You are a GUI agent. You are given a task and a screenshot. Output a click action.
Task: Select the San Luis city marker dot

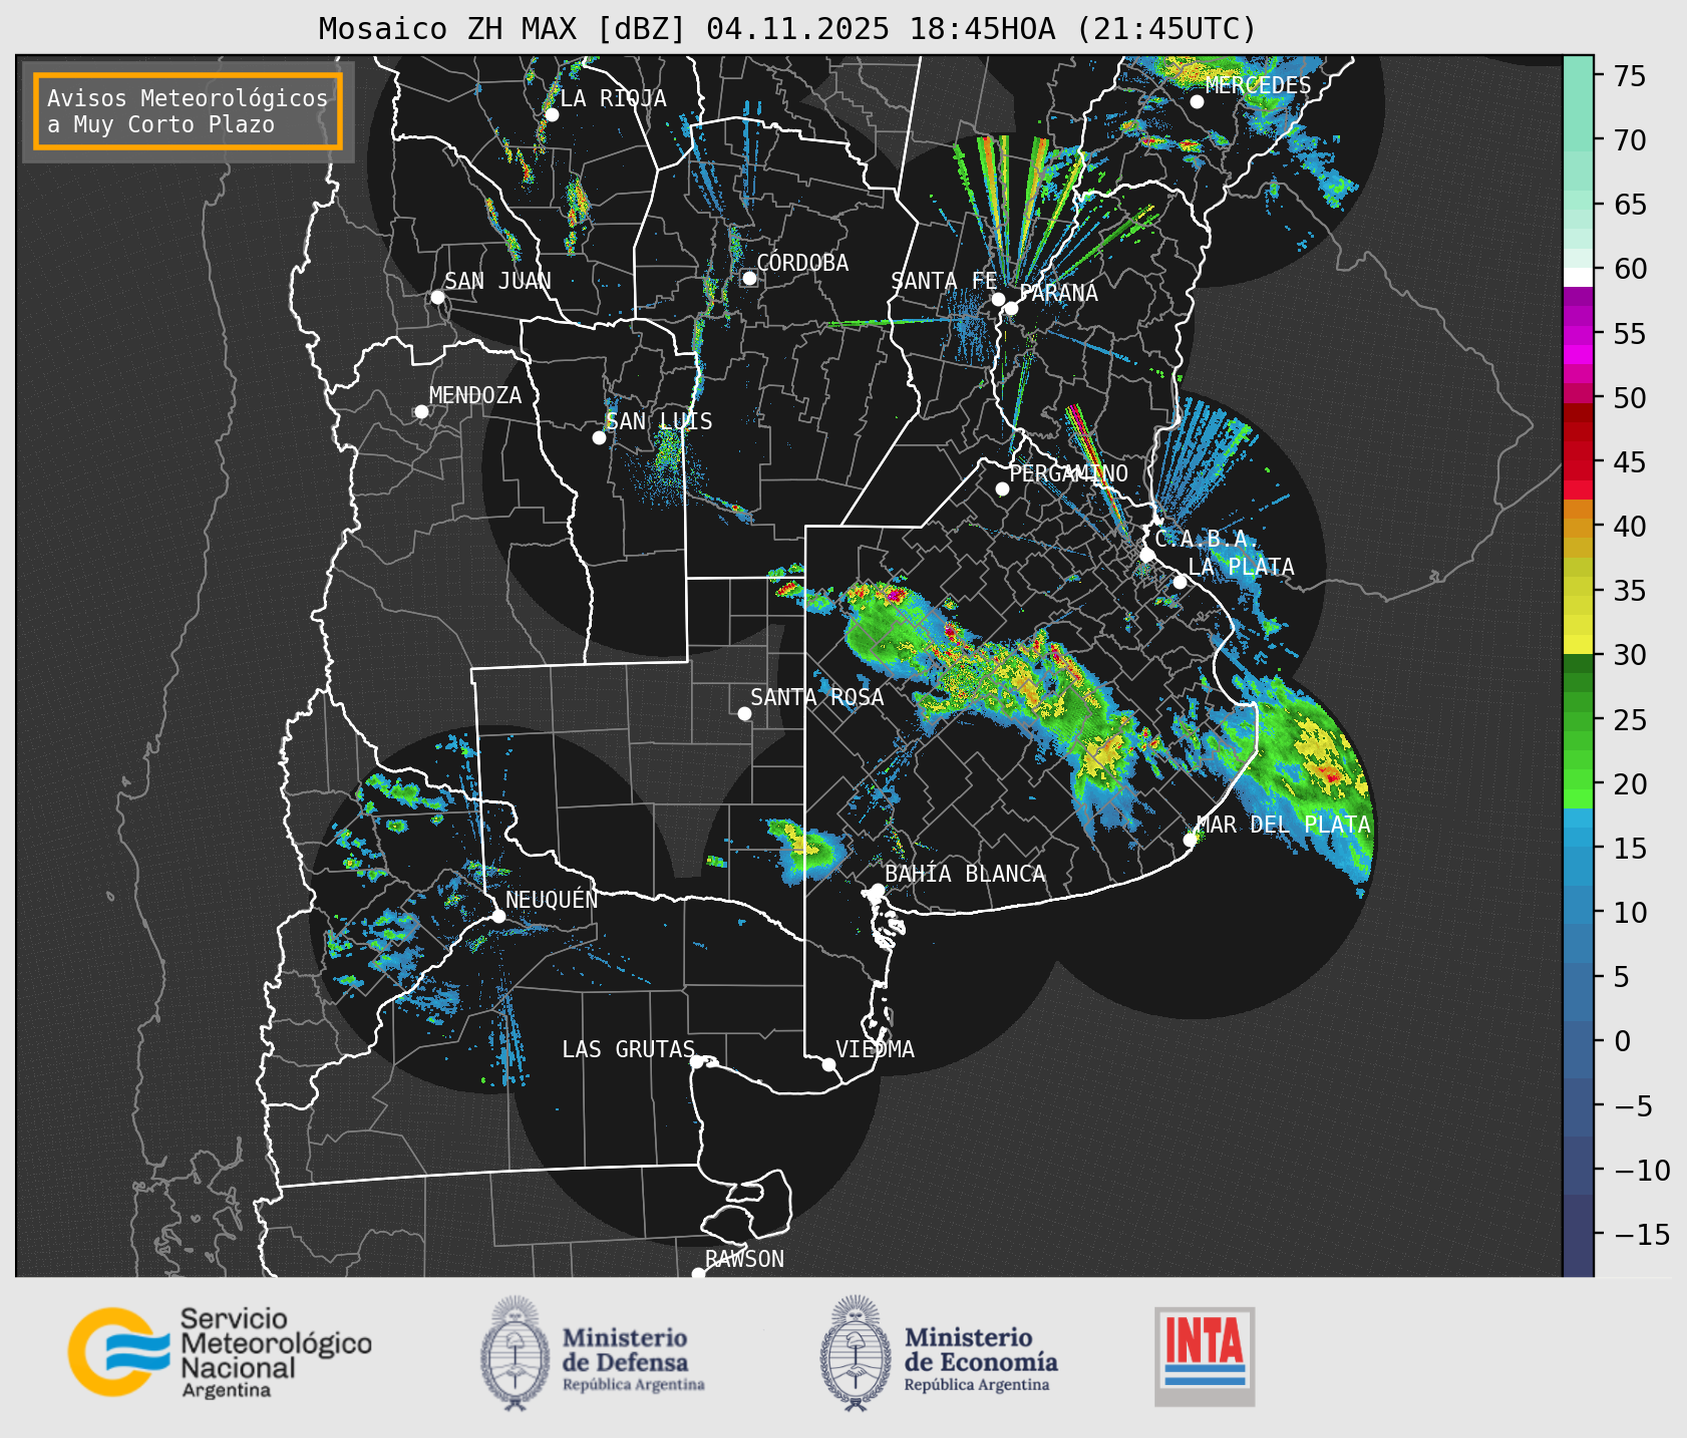[599, 437]
